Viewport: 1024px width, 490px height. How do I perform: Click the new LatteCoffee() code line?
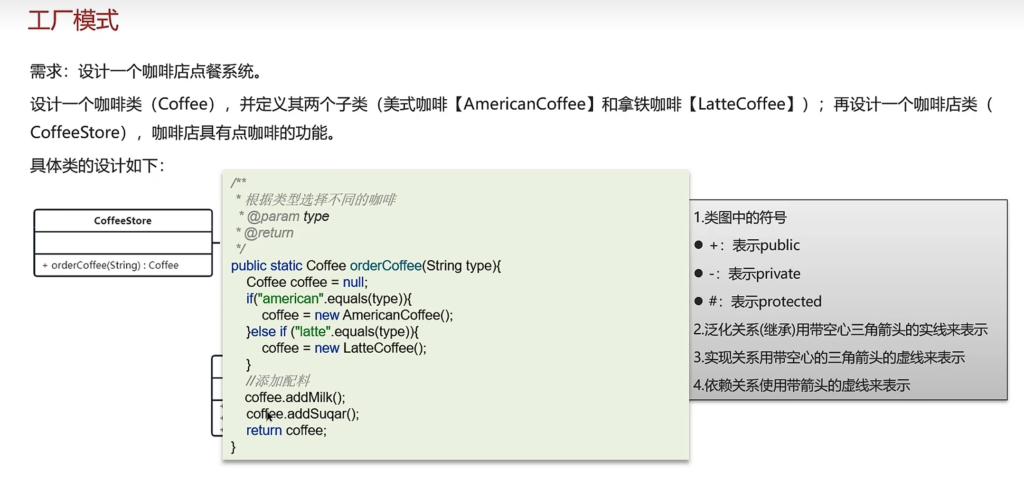tap(344, 347)
